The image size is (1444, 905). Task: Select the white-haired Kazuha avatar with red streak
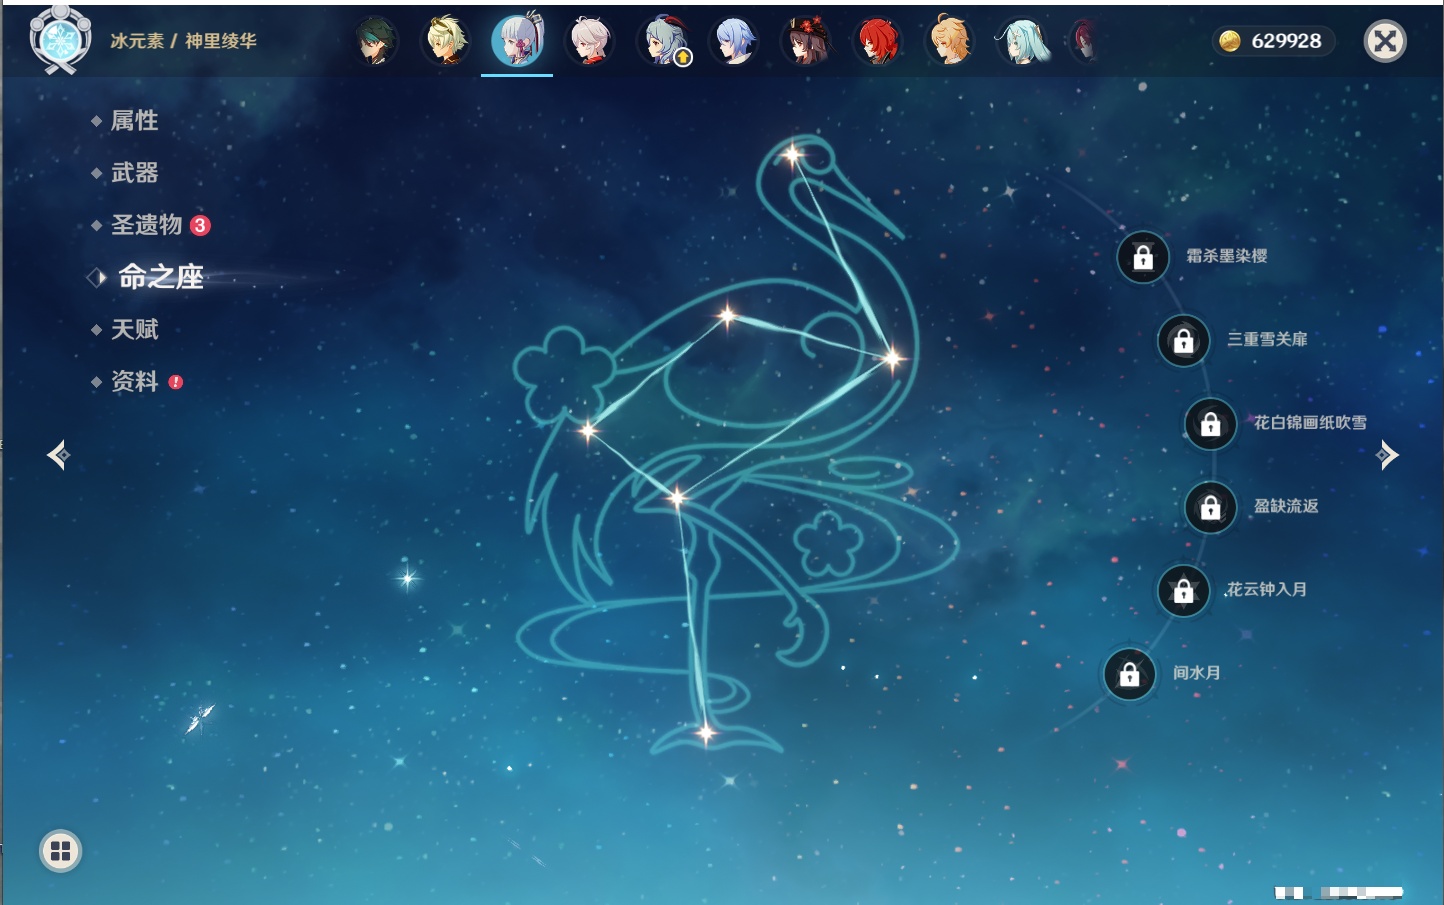589,42
